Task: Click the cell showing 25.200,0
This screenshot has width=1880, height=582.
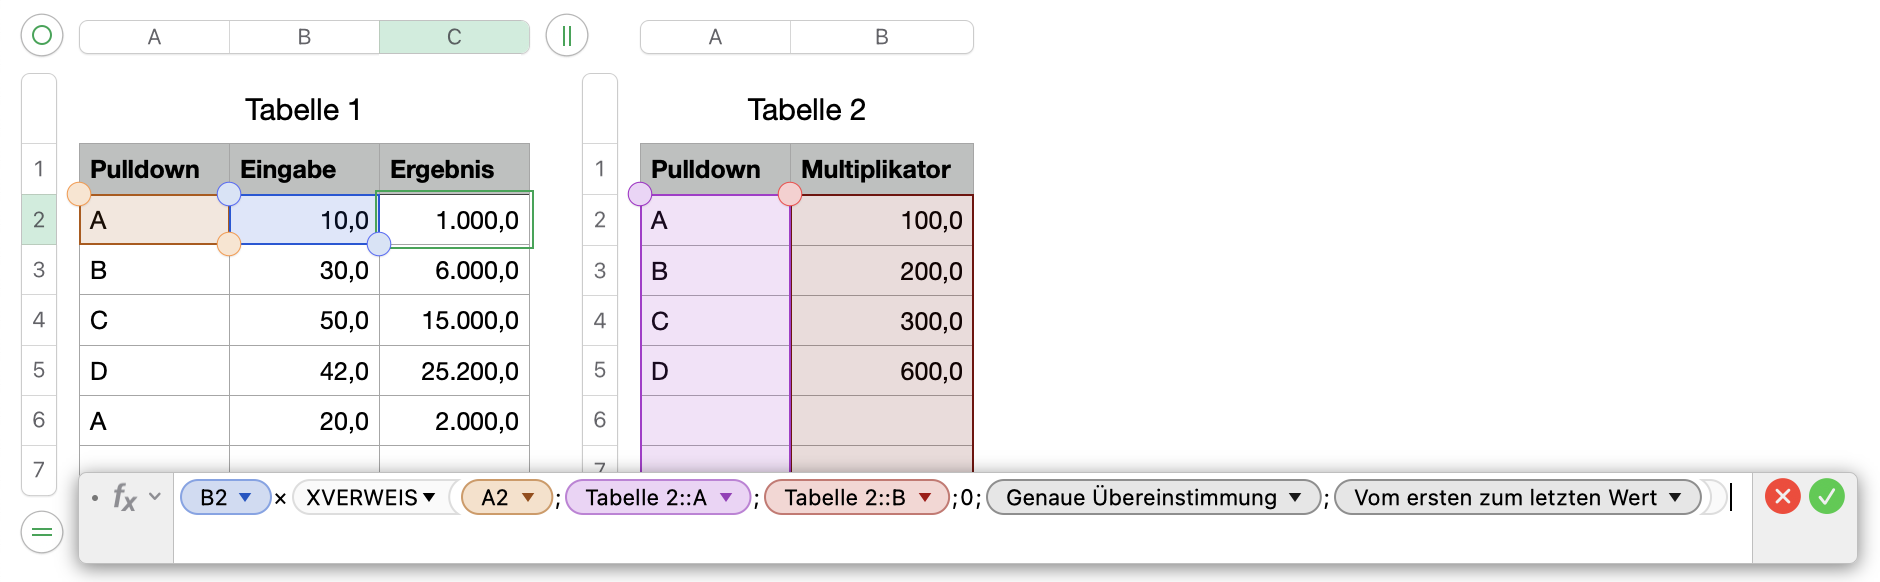Action: click(x=455, y=371)
